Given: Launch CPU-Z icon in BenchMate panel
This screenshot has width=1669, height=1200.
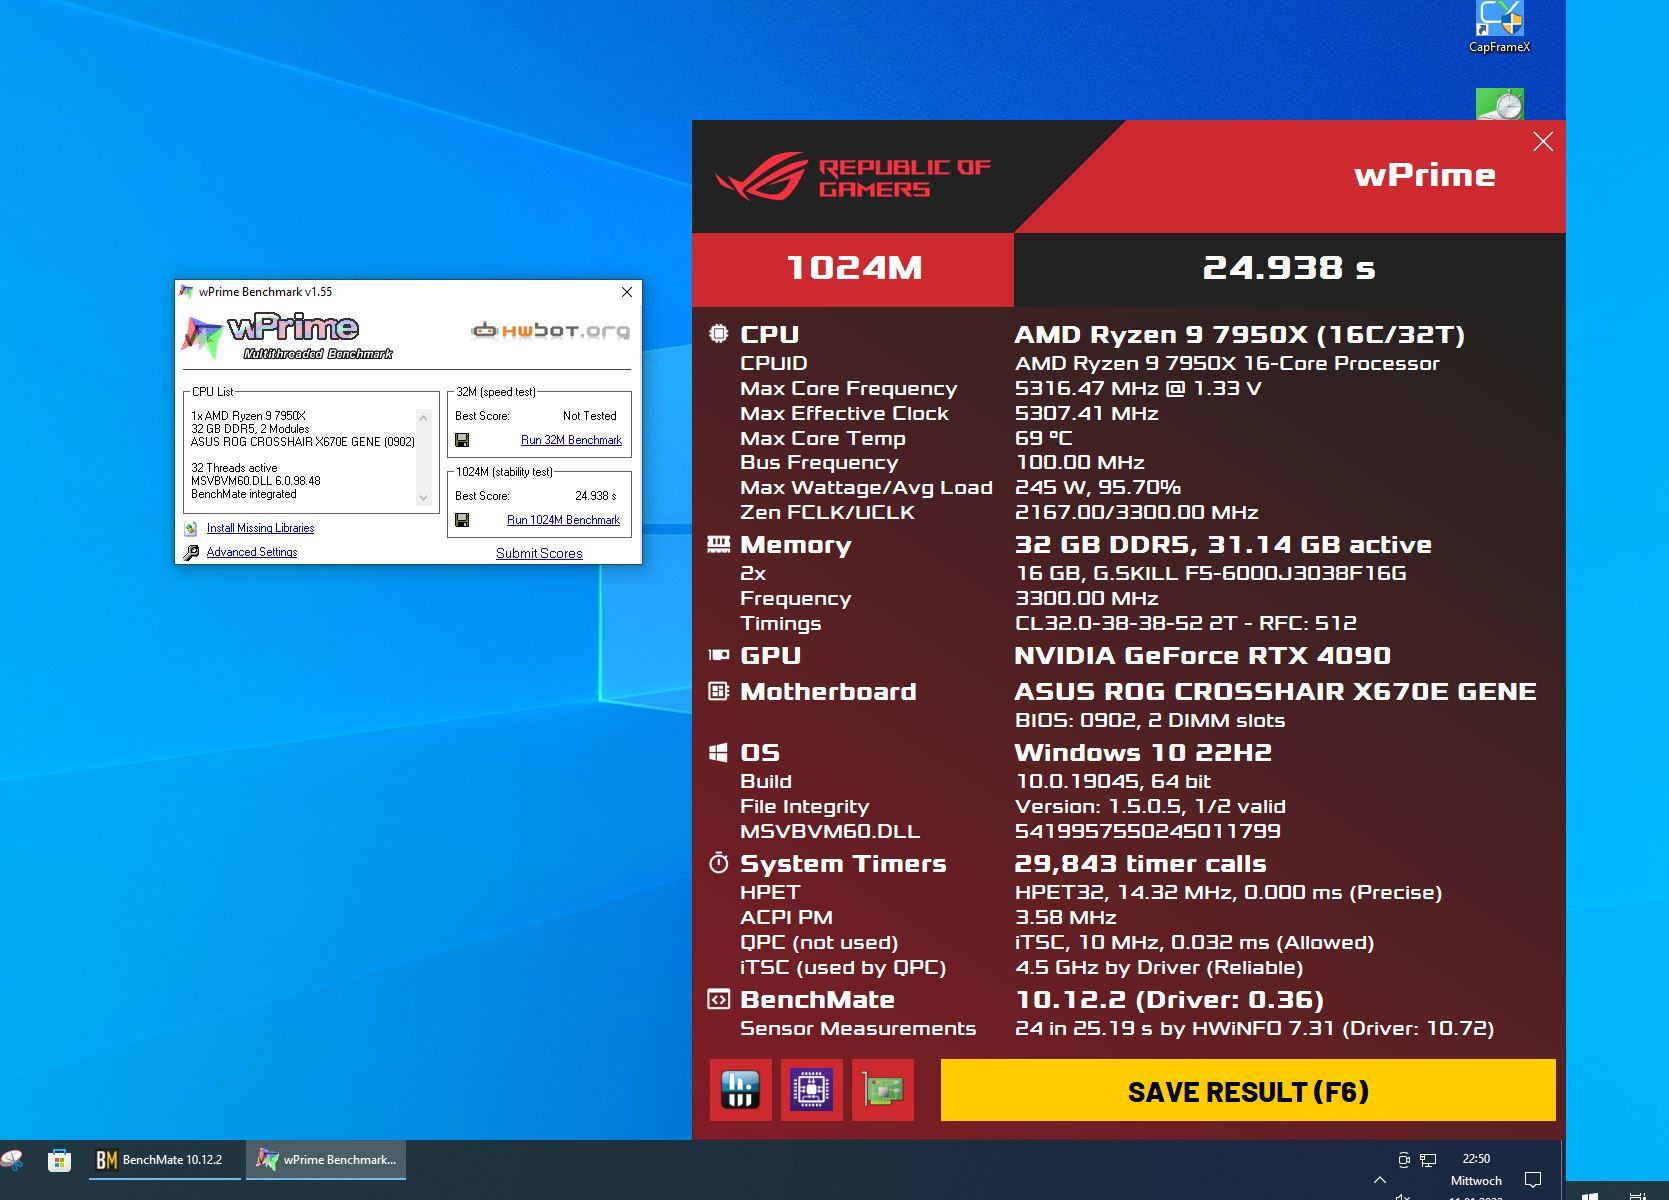Looking at the screenshot, I should point(812,1090).
